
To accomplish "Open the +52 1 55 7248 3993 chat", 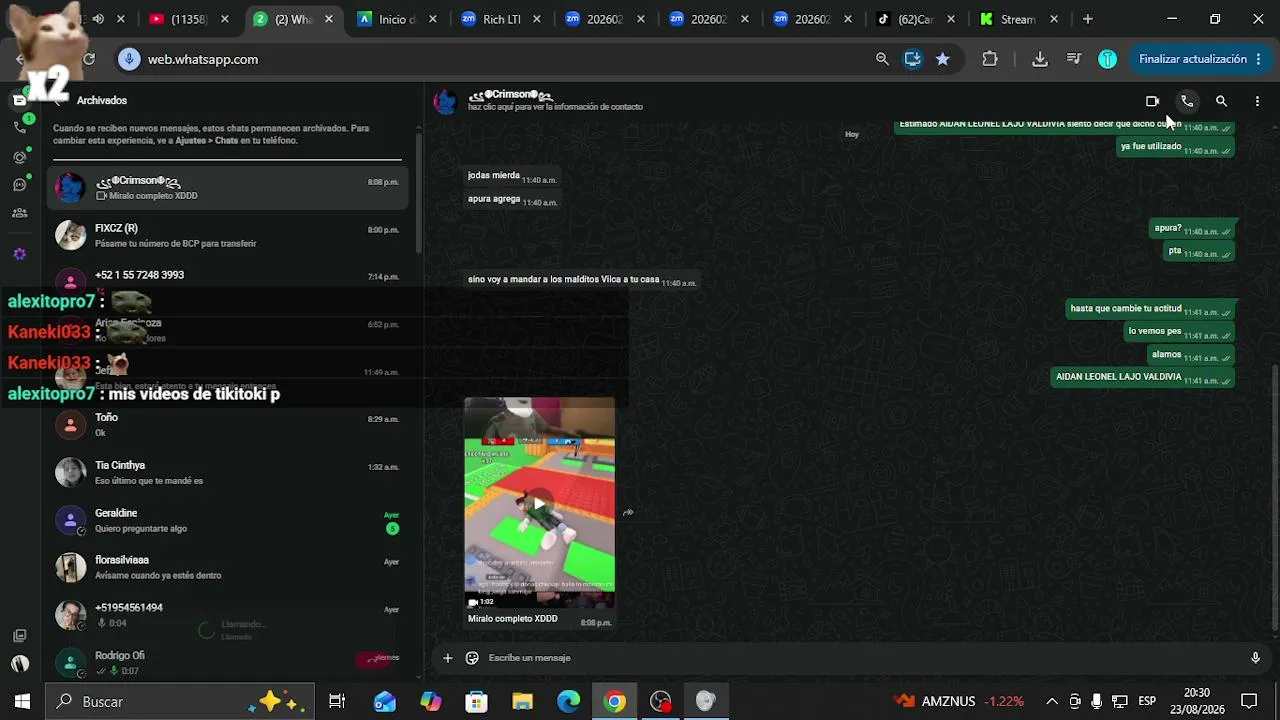I will (228, 281).
